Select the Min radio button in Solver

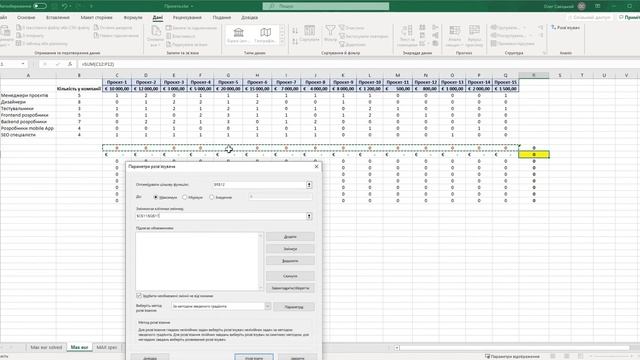tap(184, 197)
